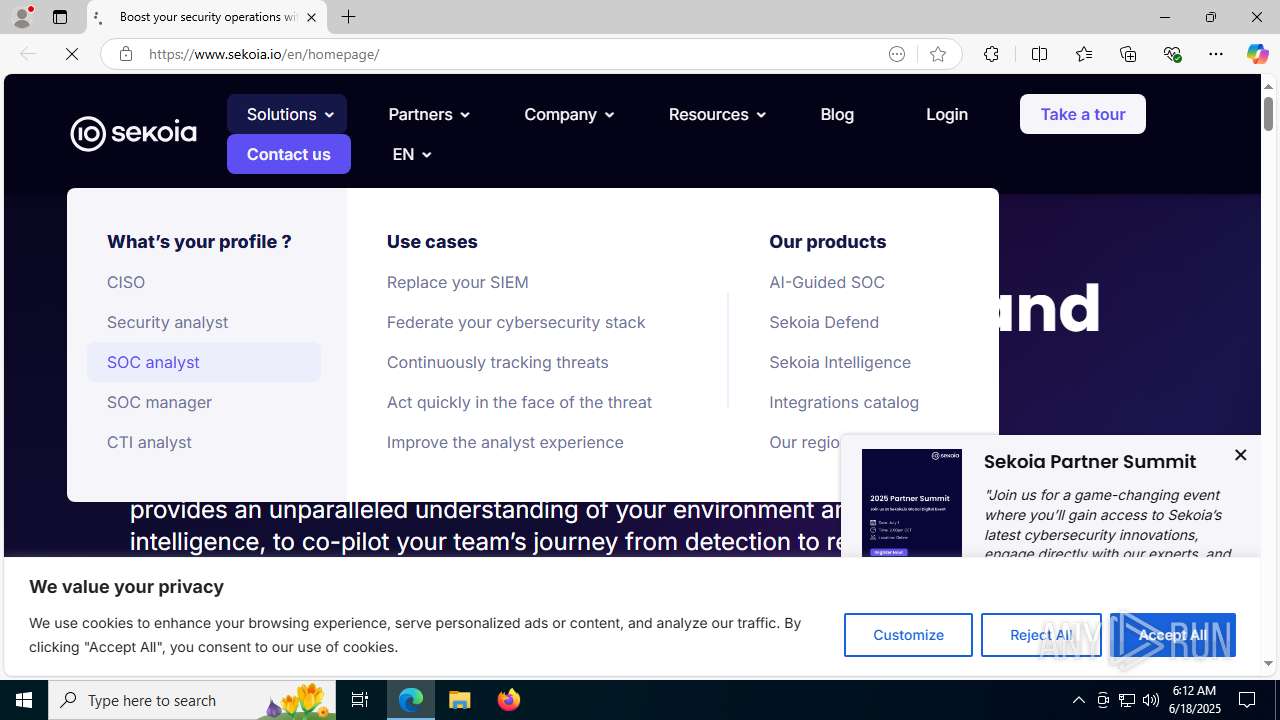This screenshot has height=720, width=1280.
Task: Click the Contact us button
Action: pyautogui.click(x=288, y=154)
